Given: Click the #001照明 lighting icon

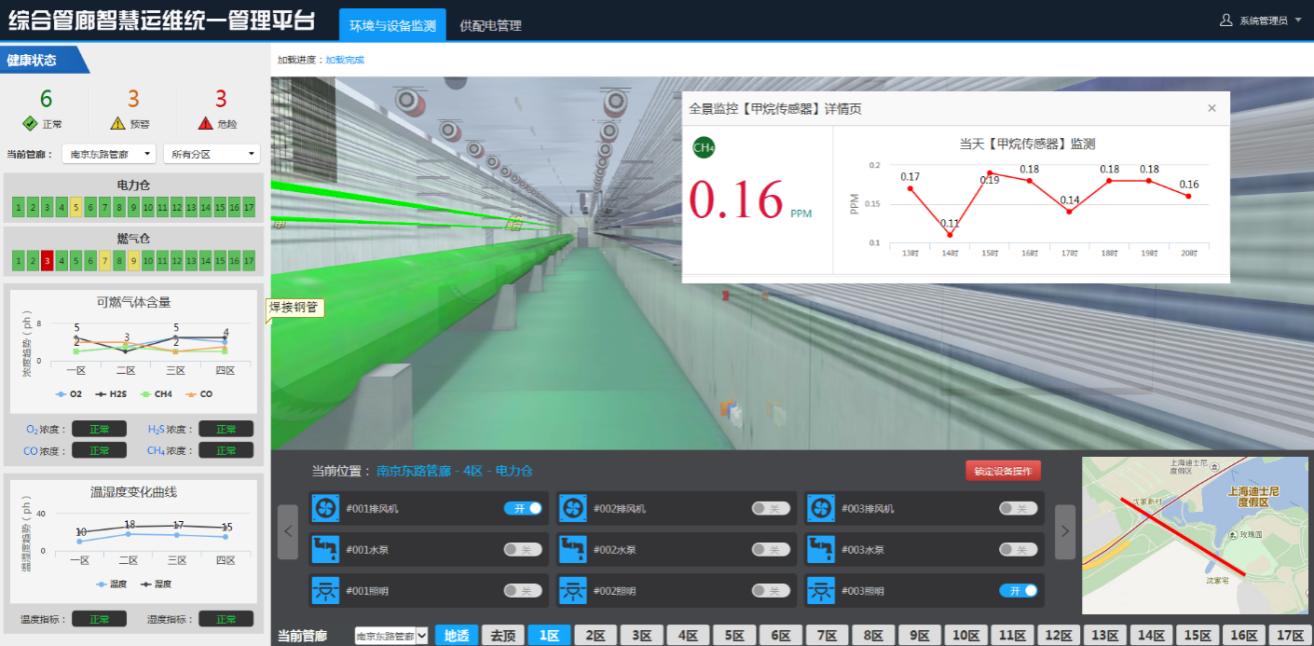Looking at the screenshot, I should pos(326,590).
